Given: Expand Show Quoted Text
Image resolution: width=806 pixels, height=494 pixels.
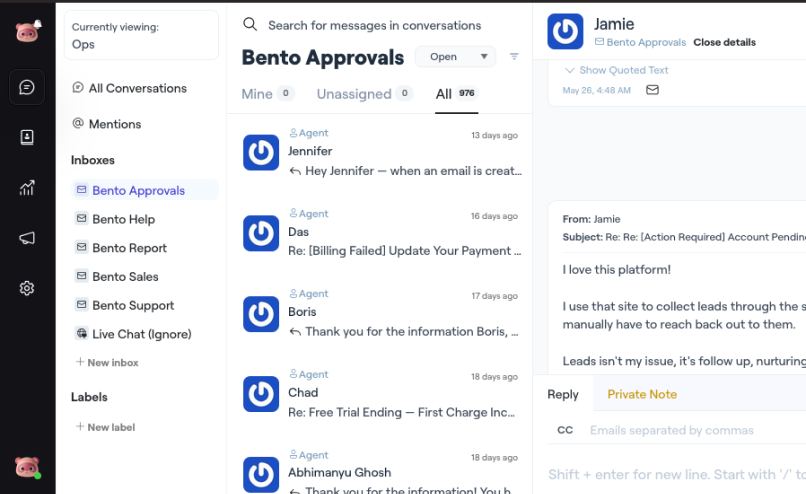Looking at the screenshot, I should pos(616,70).
